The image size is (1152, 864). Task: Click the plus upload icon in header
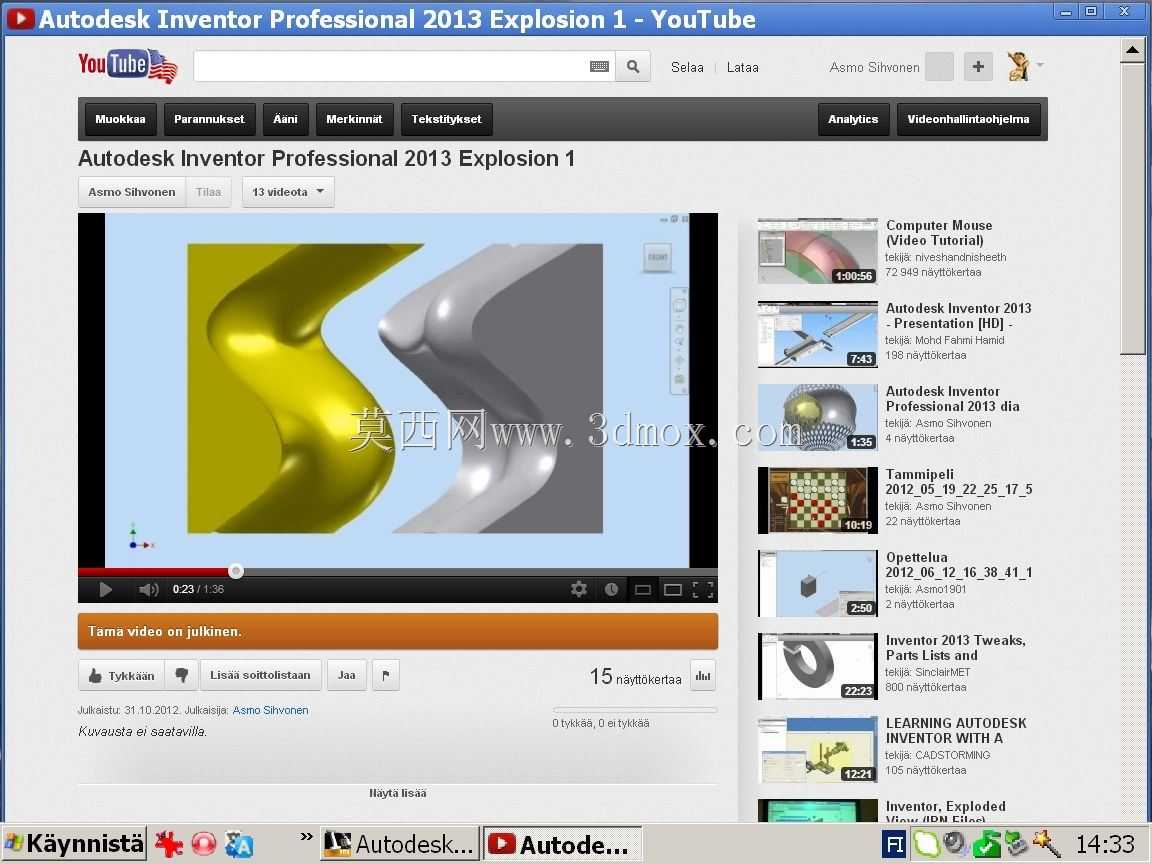point(978,67)
